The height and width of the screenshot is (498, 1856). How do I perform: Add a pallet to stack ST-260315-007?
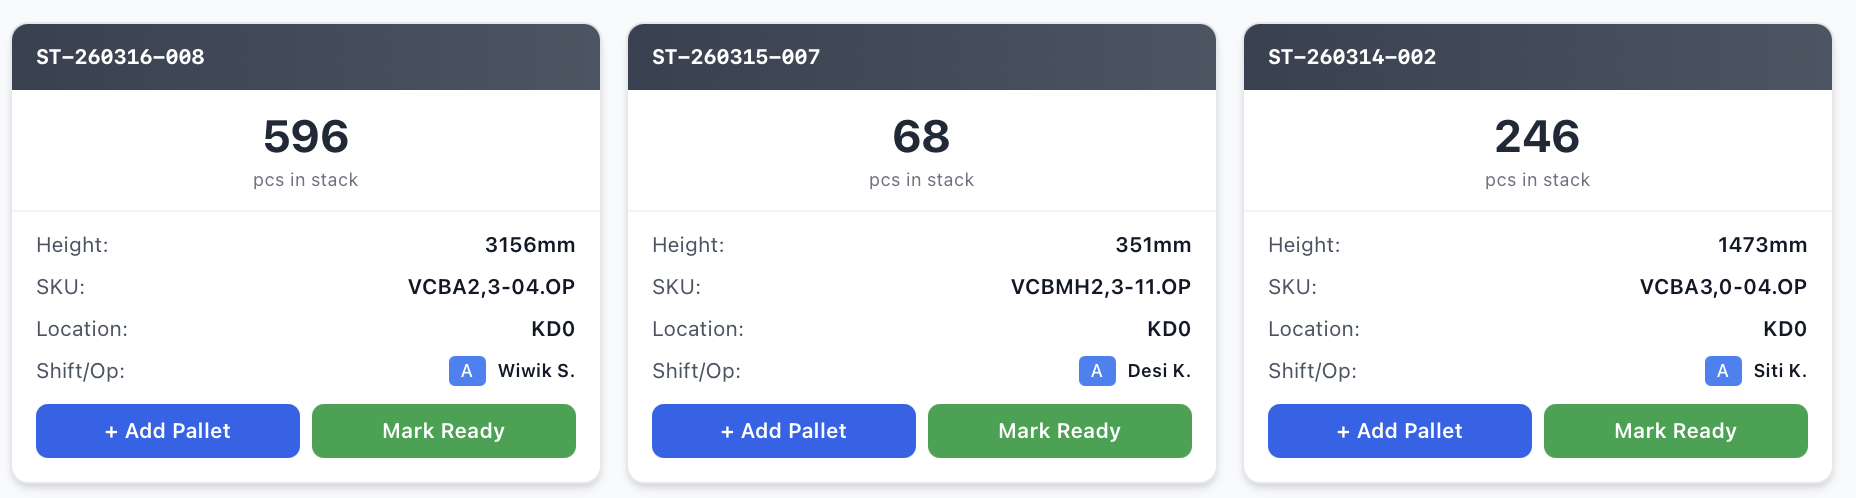[x=784, y=431]
